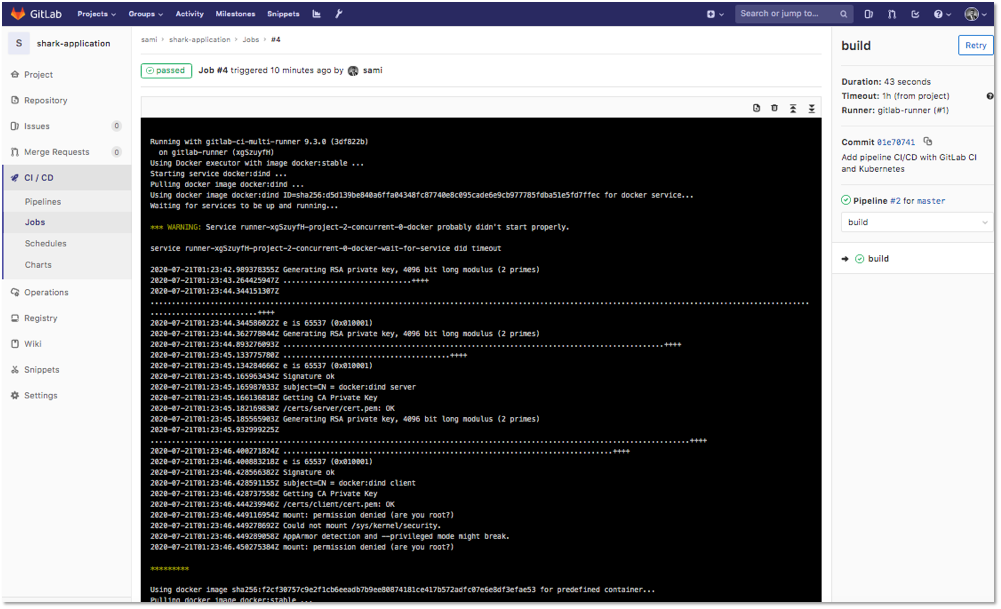Open Milestones in the top navigation
The height and width of the screenshot is (609, 1001).
pos(235,13)
